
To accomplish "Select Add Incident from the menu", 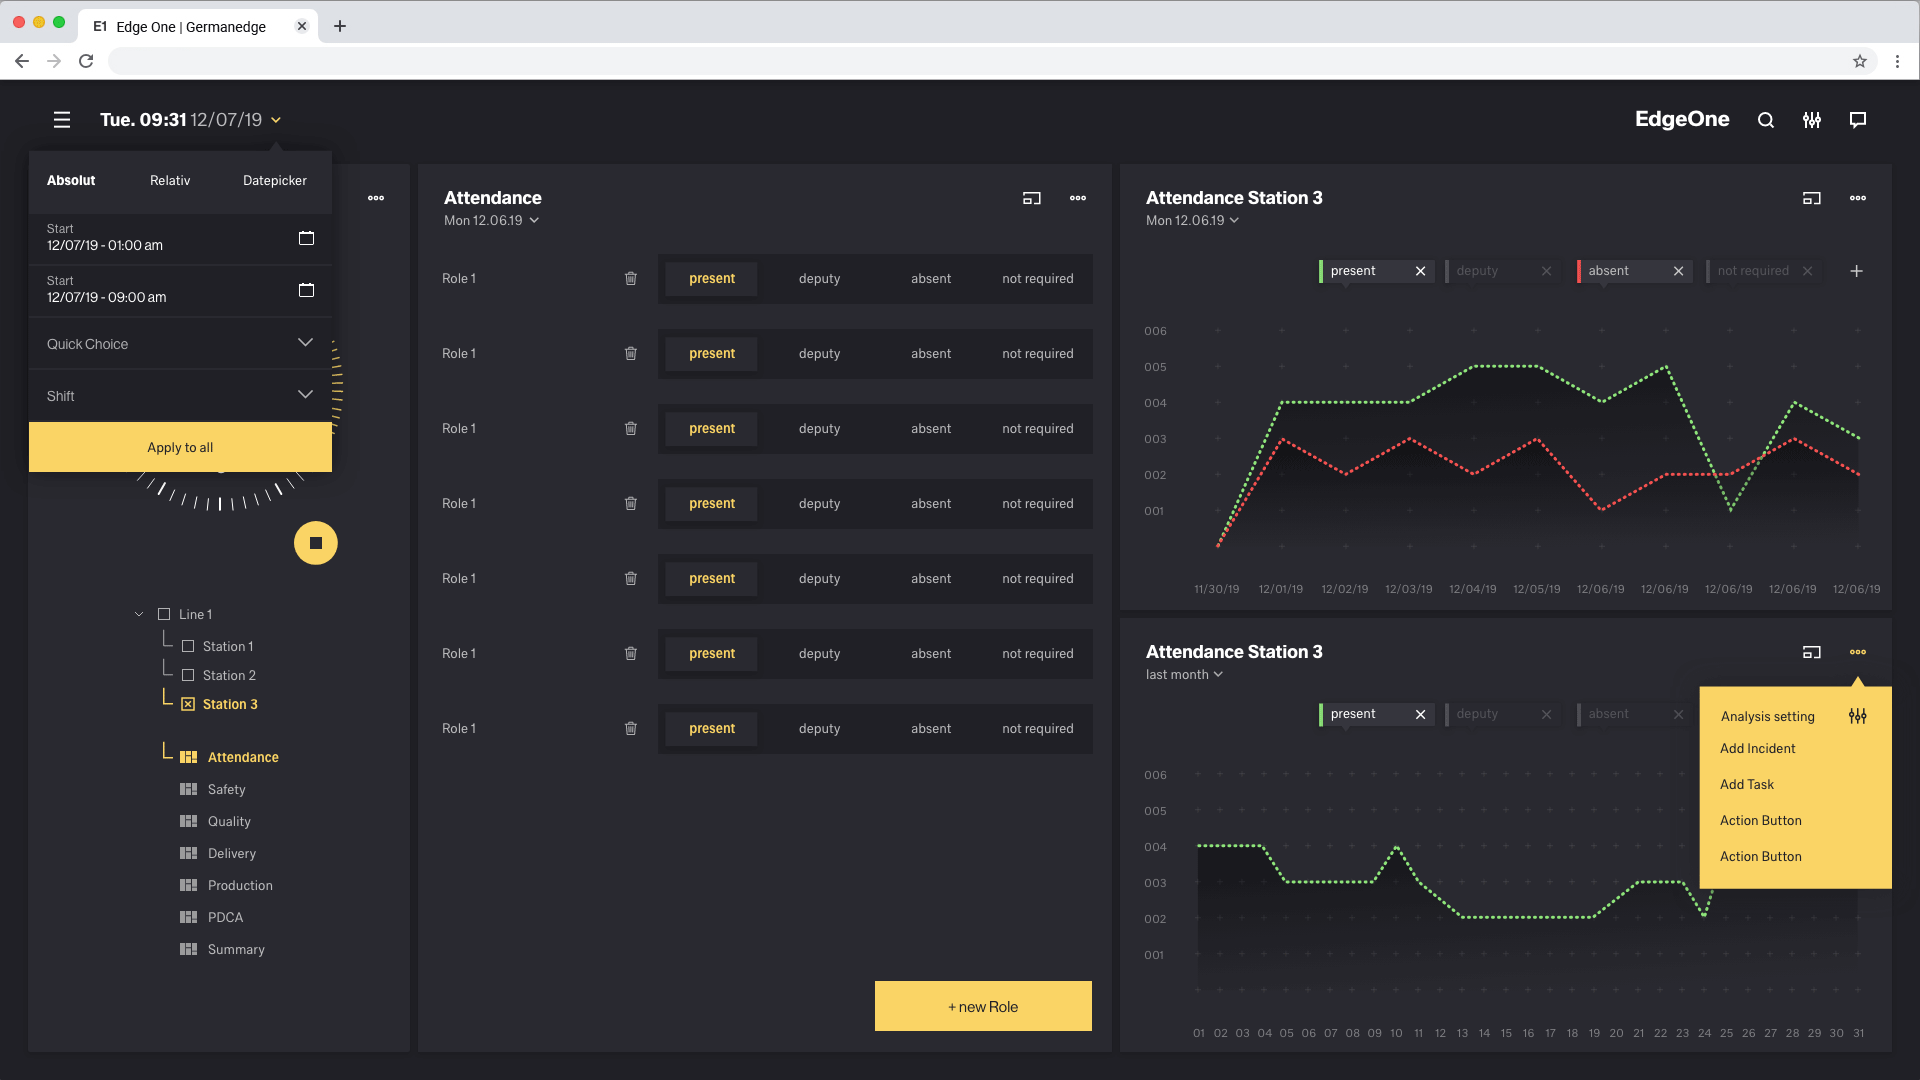I will coord(1757,748).
